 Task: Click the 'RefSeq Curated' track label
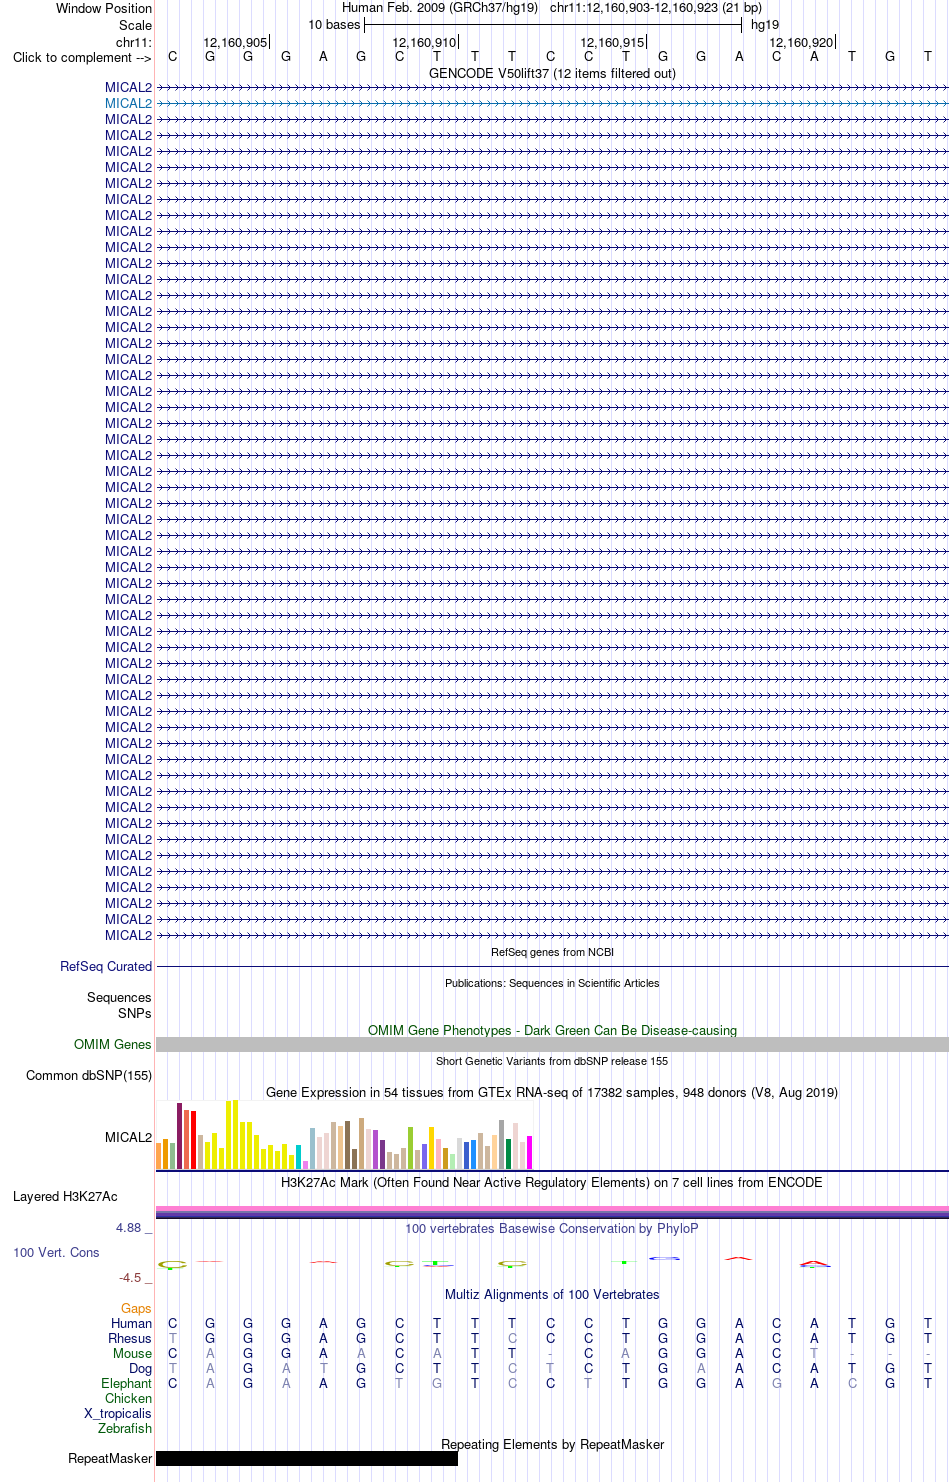[106, 966]
